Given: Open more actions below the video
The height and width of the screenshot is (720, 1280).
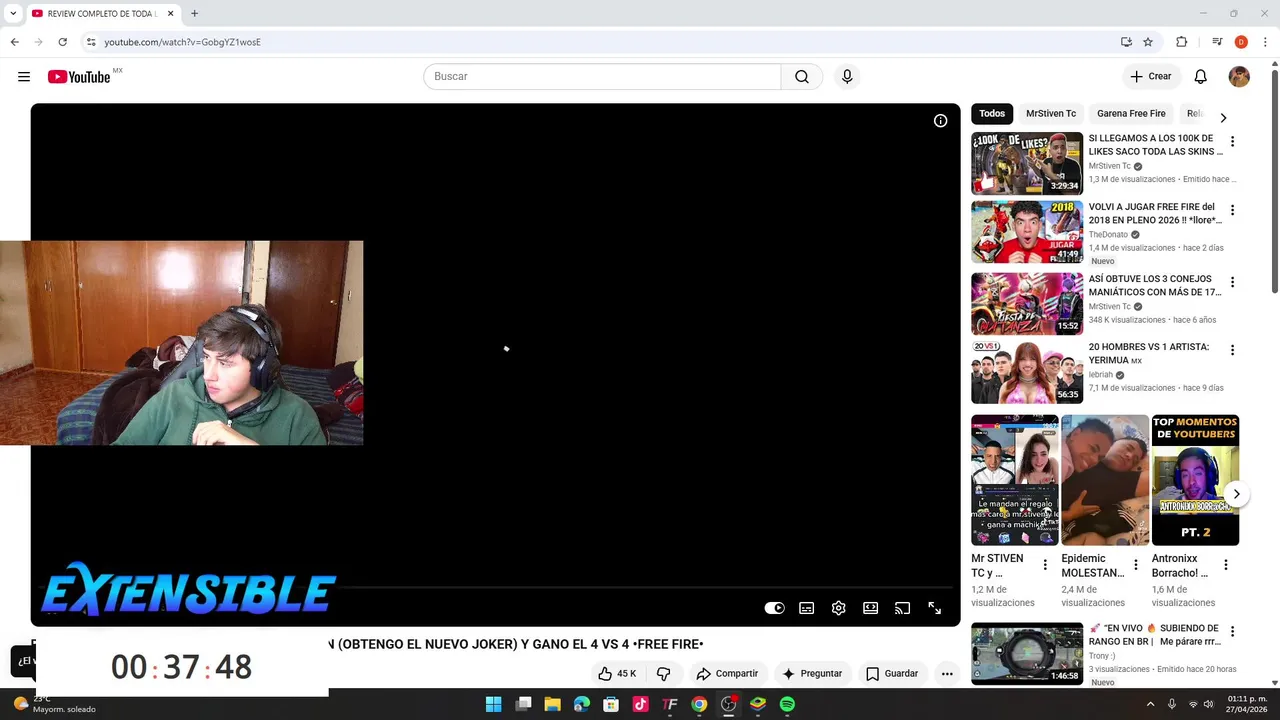Looking at the screenshot, I should pyautogui.click(x=947, y=674).
